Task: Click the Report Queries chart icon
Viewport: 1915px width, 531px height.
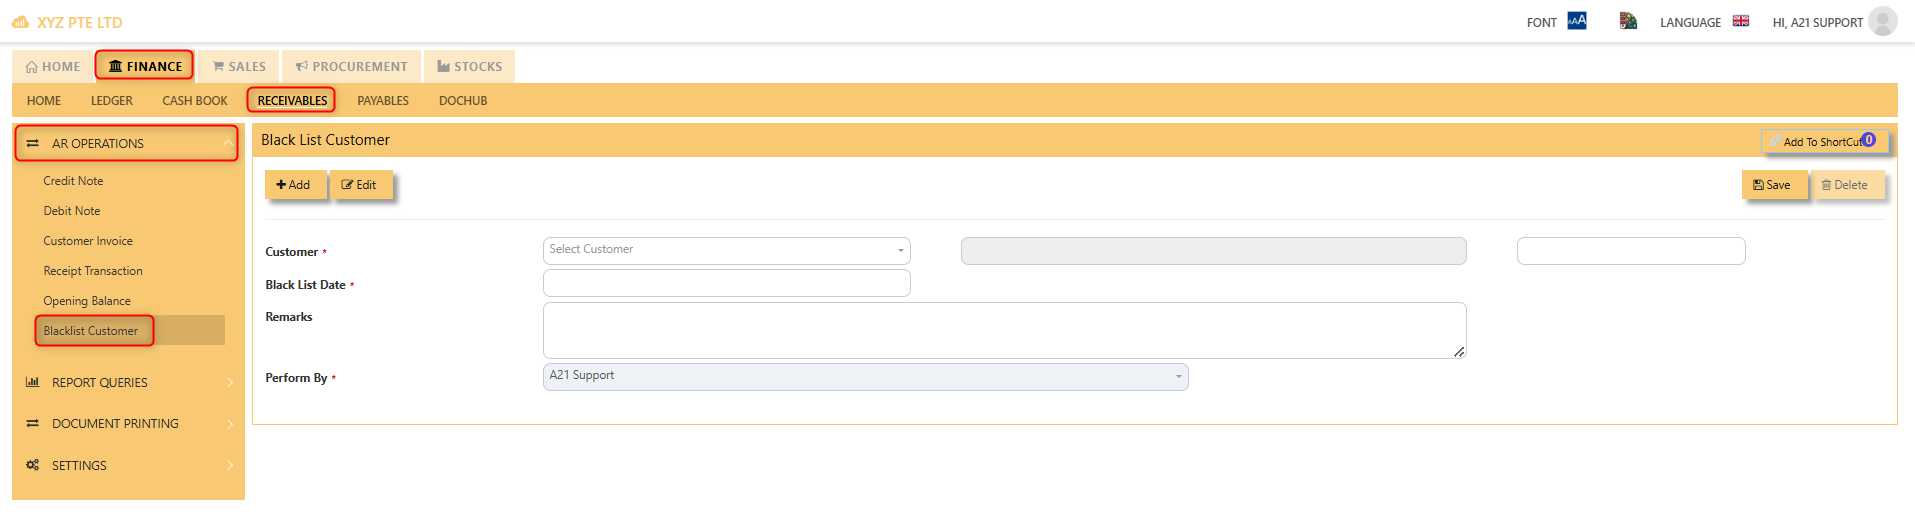Action: point(33,382)
